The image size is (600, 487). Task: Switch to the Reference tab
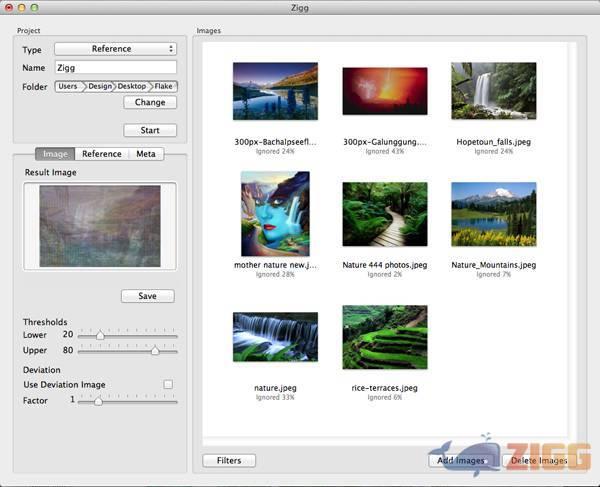coord(102,154)
